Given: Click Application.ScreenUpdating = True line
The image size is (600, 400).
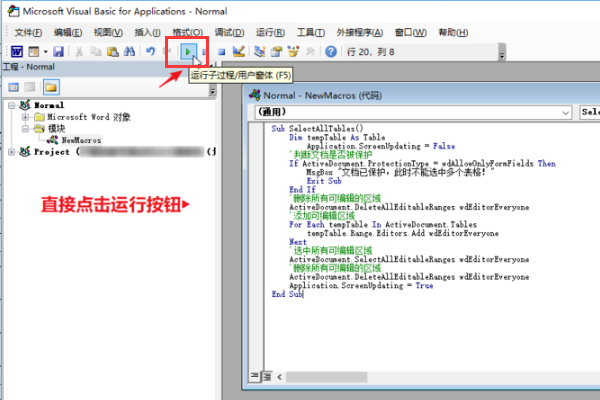Looking at the screenshot, I should point(361,286).
